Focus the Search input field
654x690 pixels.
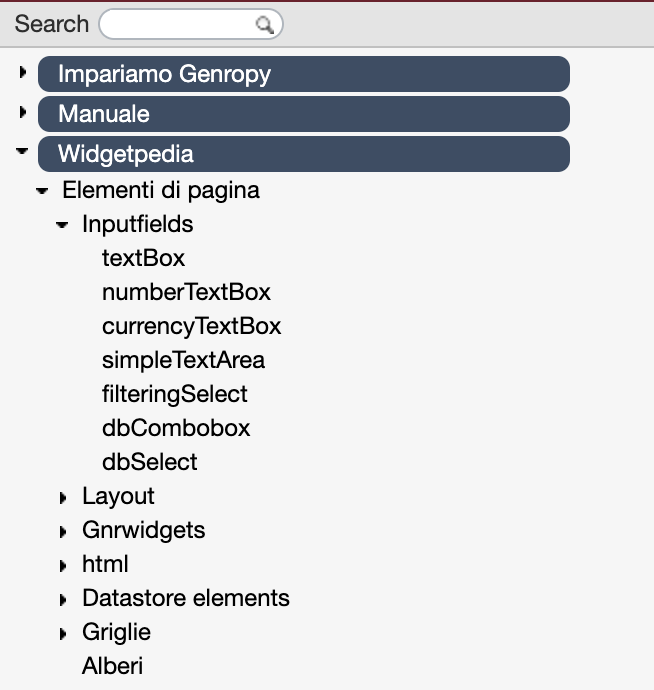pos(191,24)
